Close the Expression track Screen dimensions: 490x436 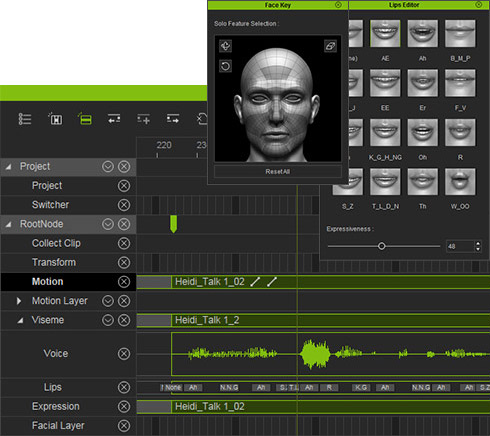pos(124,406)
